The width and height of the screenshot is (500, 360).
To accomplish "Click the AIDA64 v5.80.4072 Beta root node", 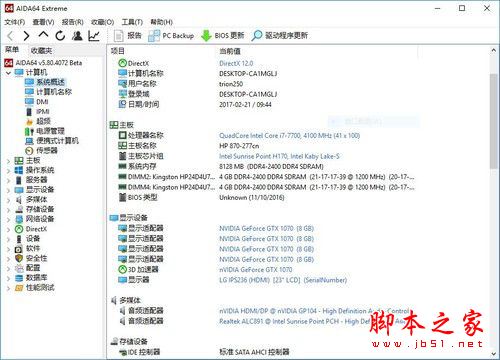I will click(43, 62).
